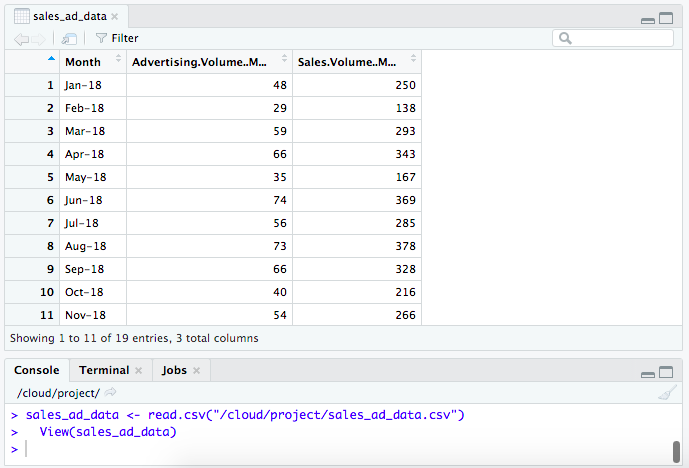
Task: Close the Jobs tab
Action: [196, 371]
